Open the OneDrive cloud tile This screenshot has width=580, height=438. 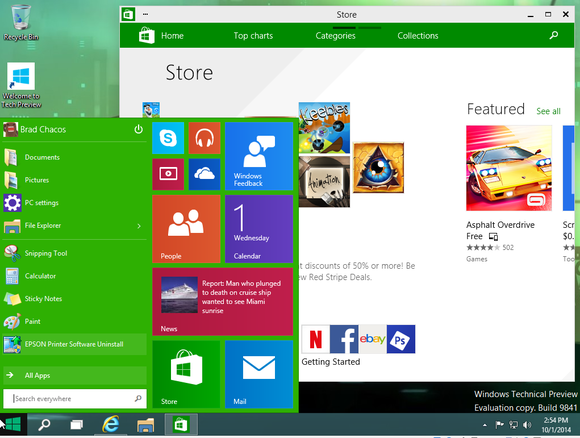tap(204, 174)
